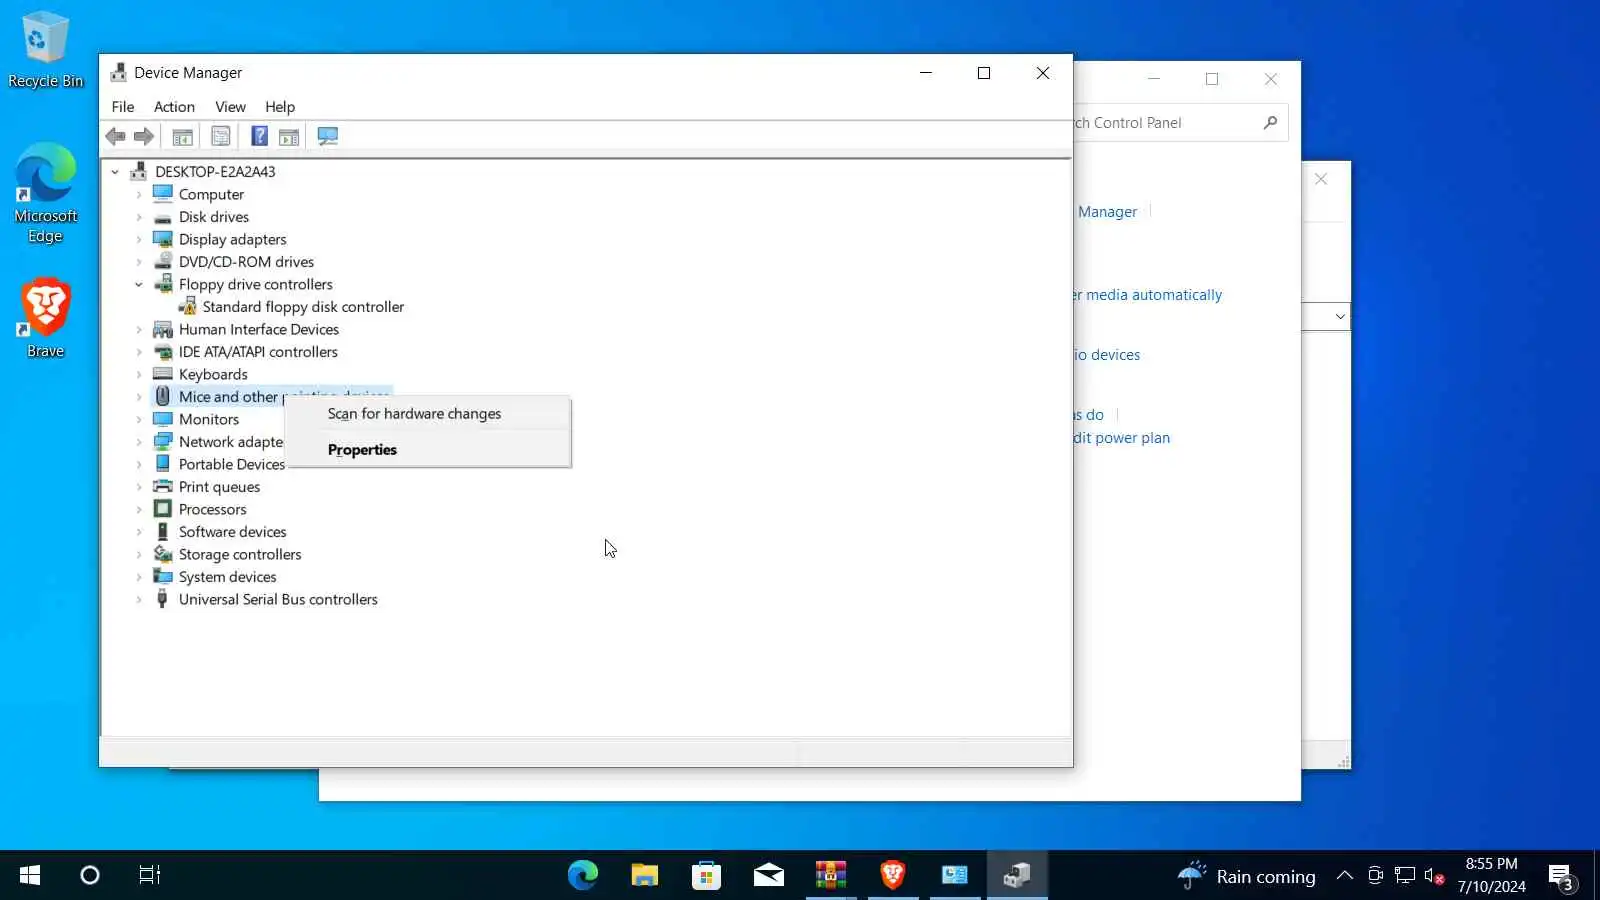The width and height of the screenshot is (1600, 900).
Task: Switch to Control Panel taskbar icon
Action: click(955, 875)
